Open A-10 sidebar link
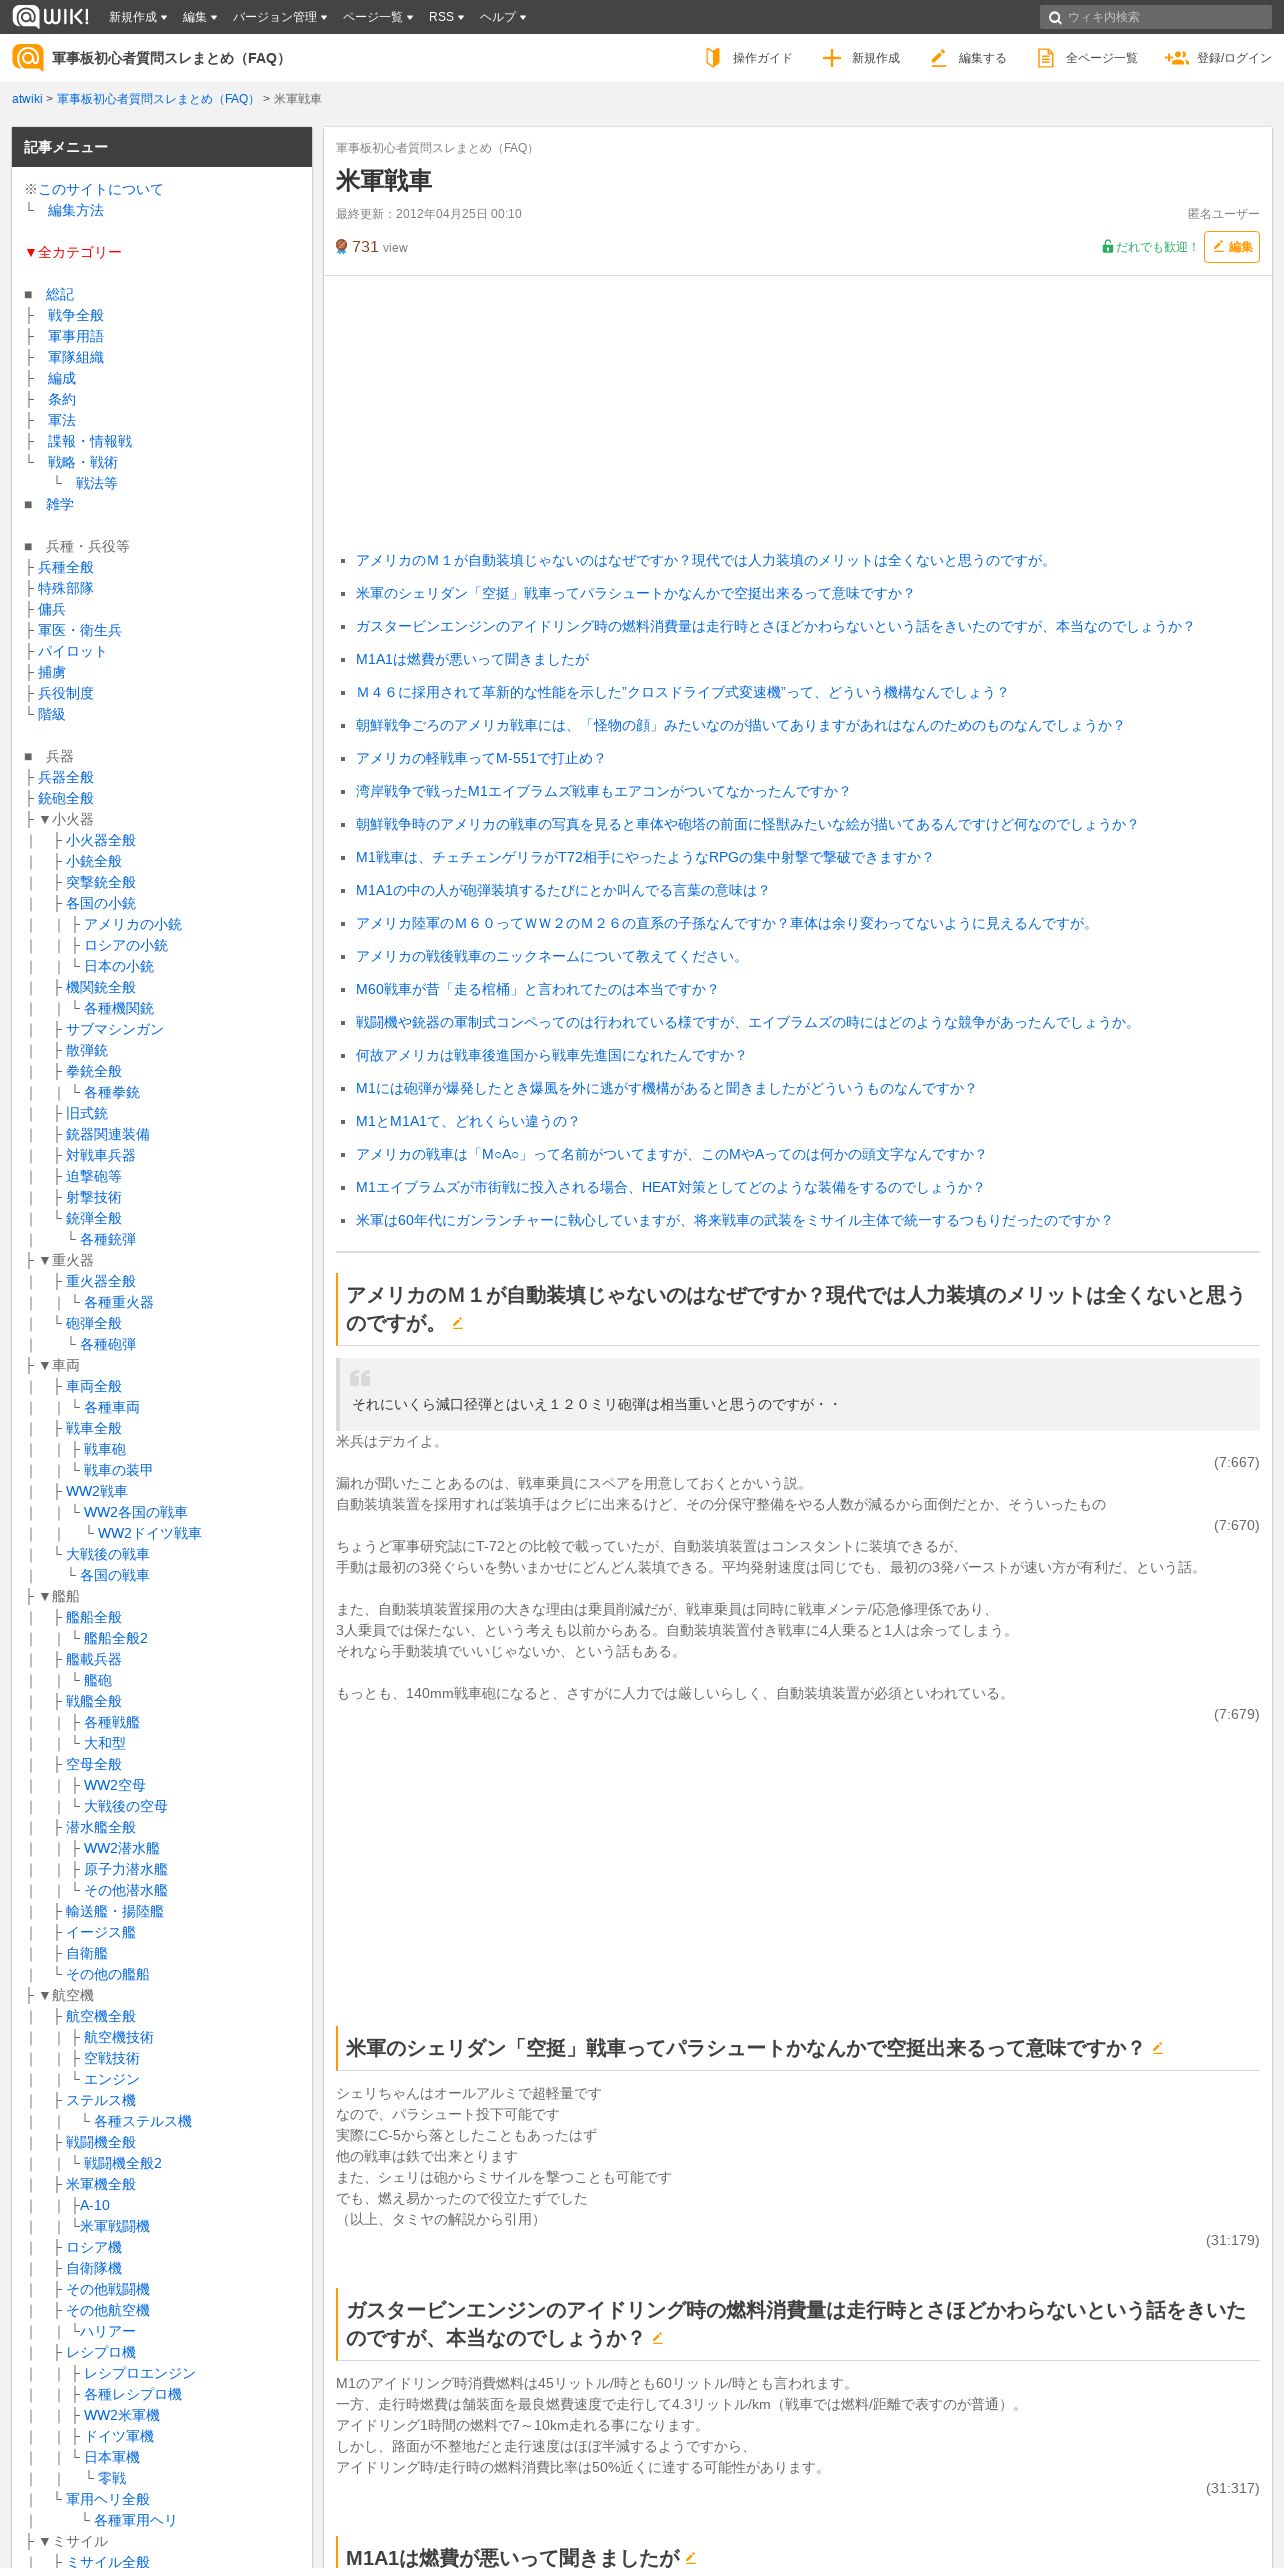1284x2568 pixels. click(94, 2205)
